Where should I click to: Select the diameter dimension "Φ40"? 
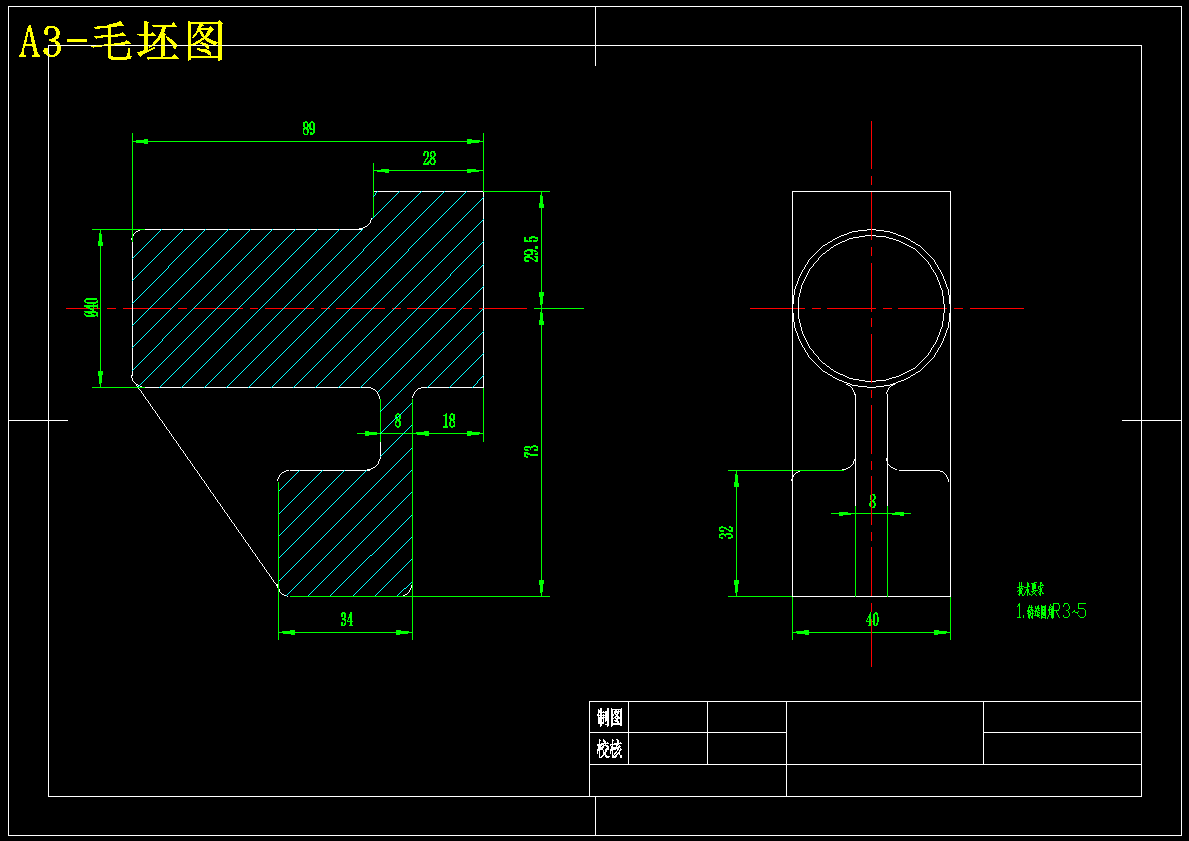(92, 307)
